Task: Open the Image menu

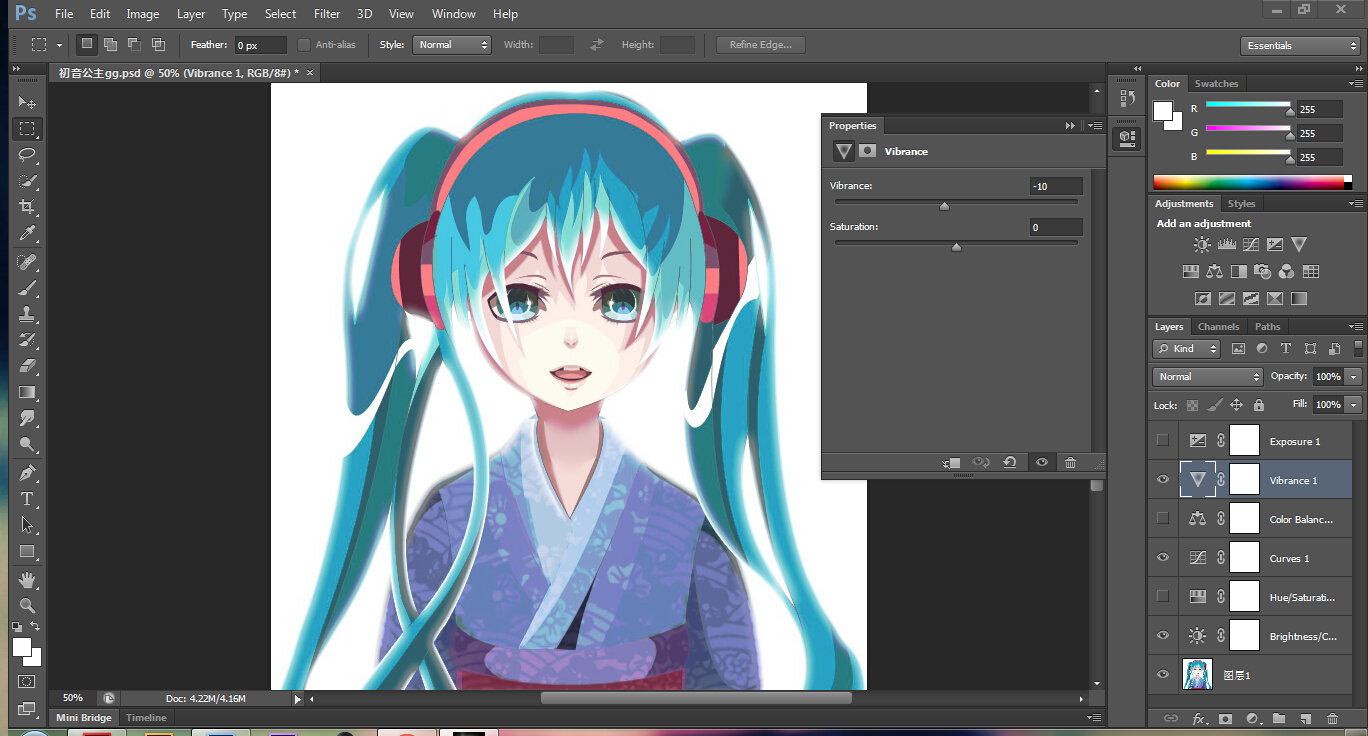Action: (x=143, y=14)
